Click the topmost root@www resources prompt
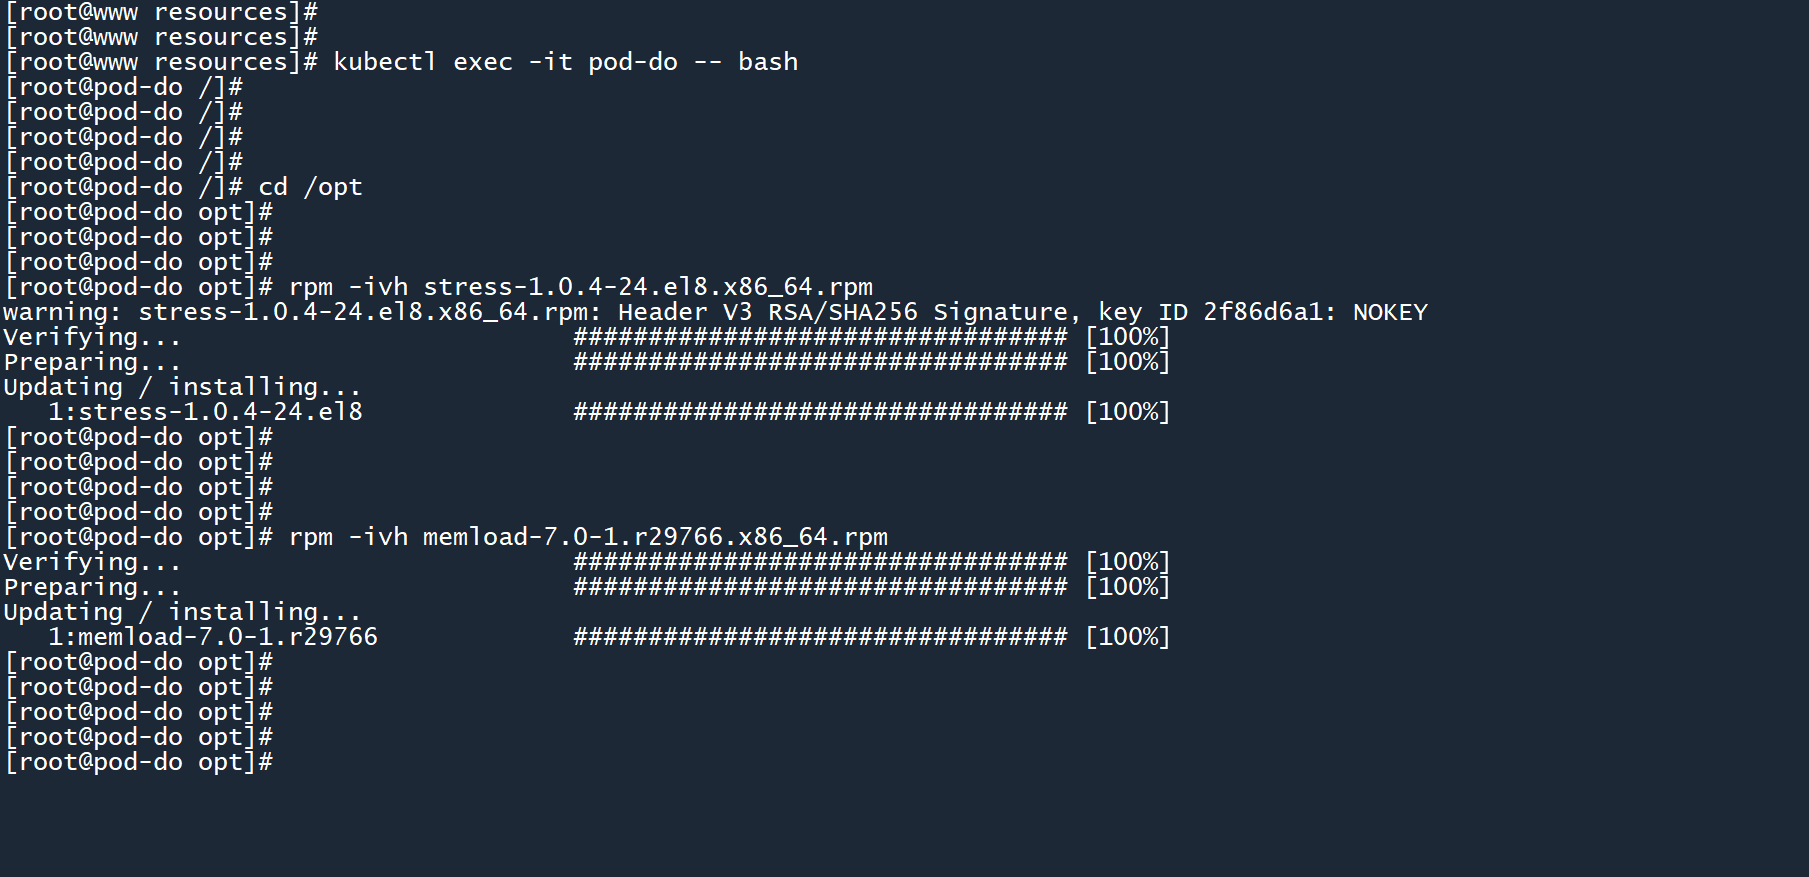This screenshot has height=877, width=1809. [x=161, y=12]
